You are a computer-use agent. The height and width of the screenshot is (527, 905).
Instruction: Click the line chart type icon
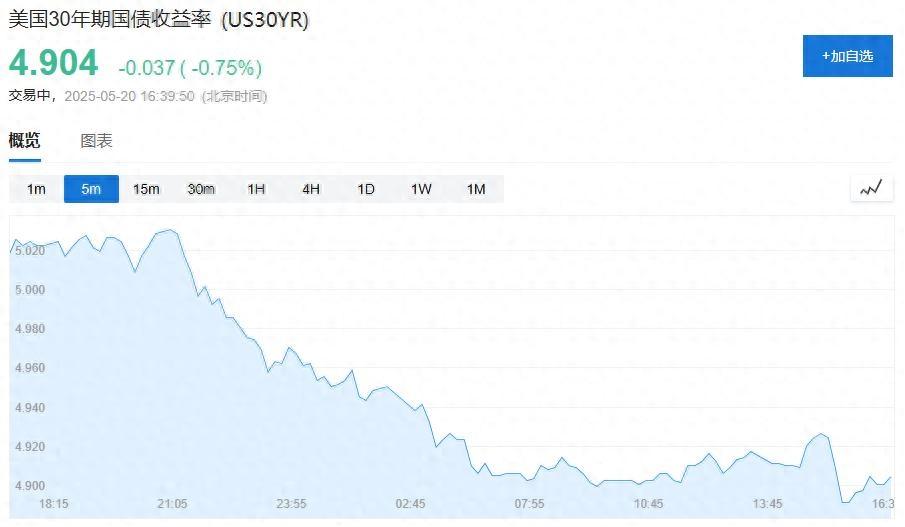point(870,188)
